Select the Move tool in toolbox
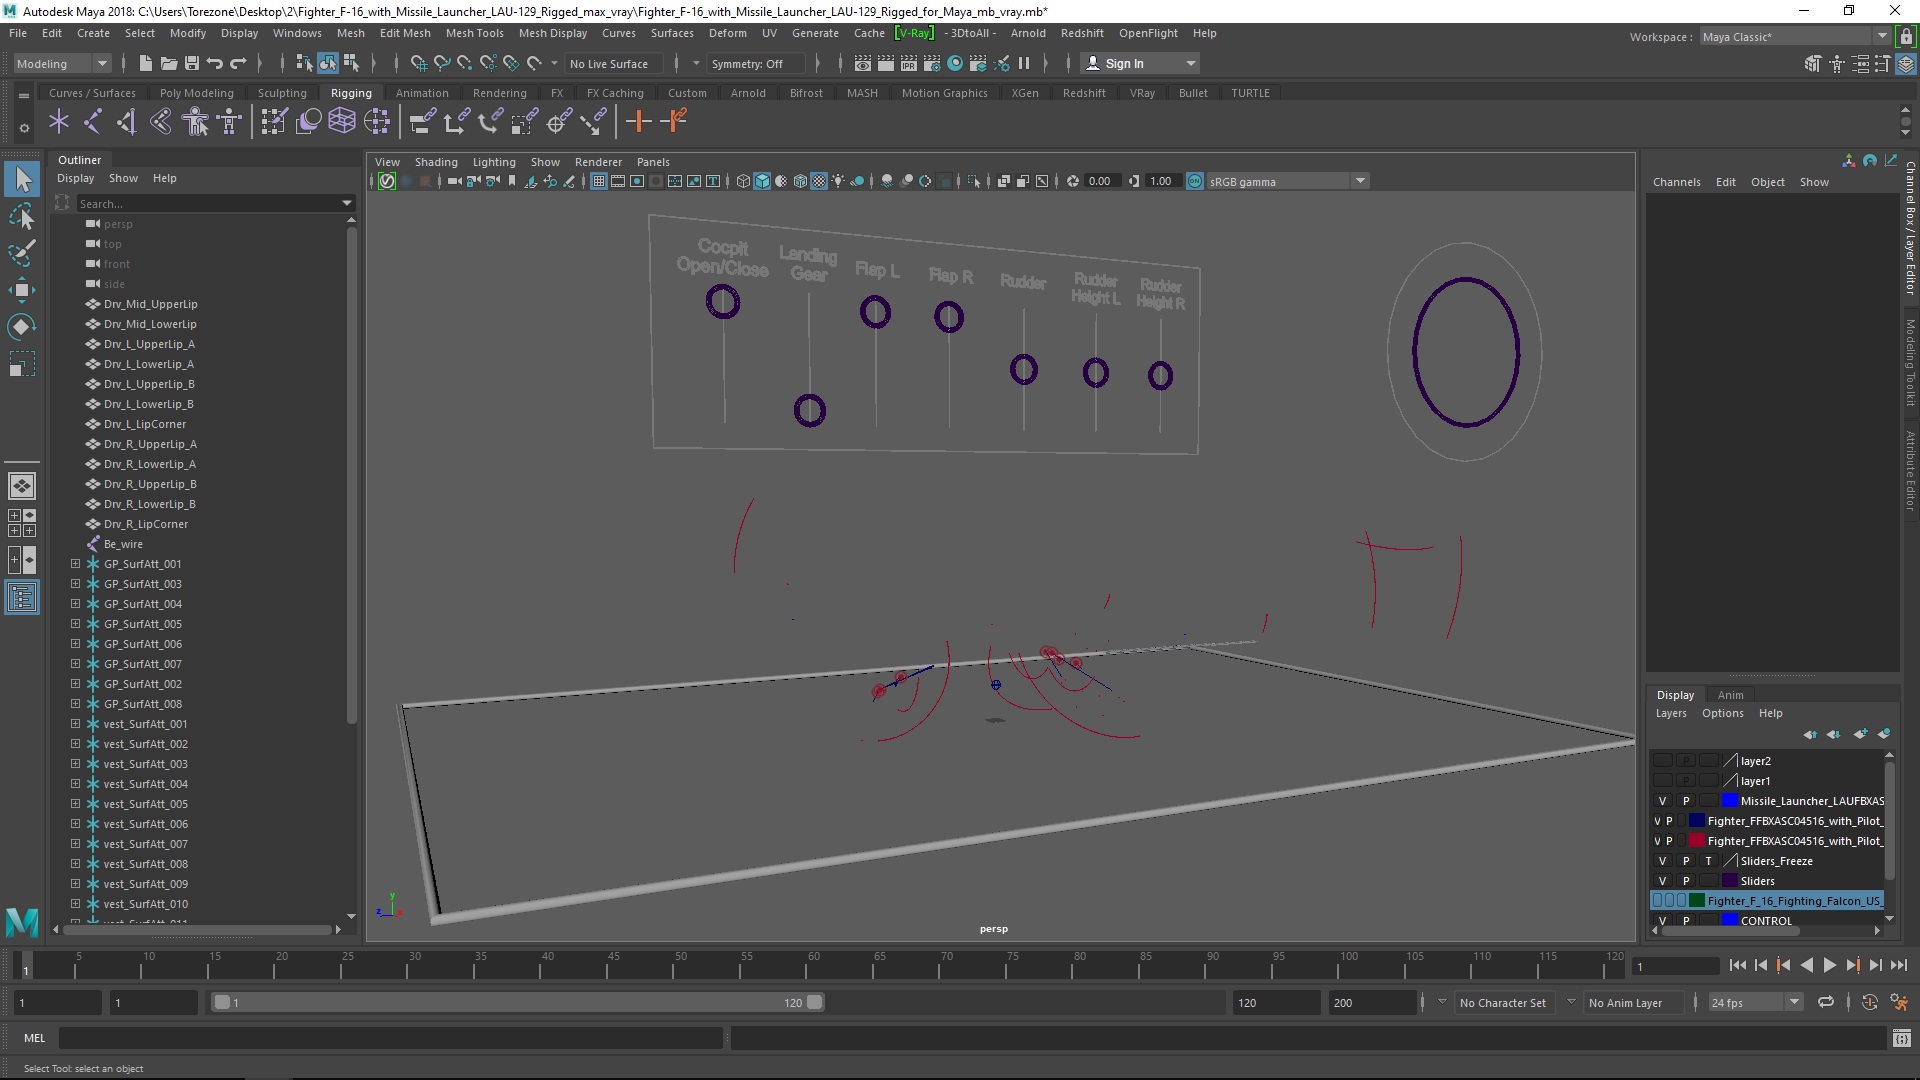 pos(22,290)
